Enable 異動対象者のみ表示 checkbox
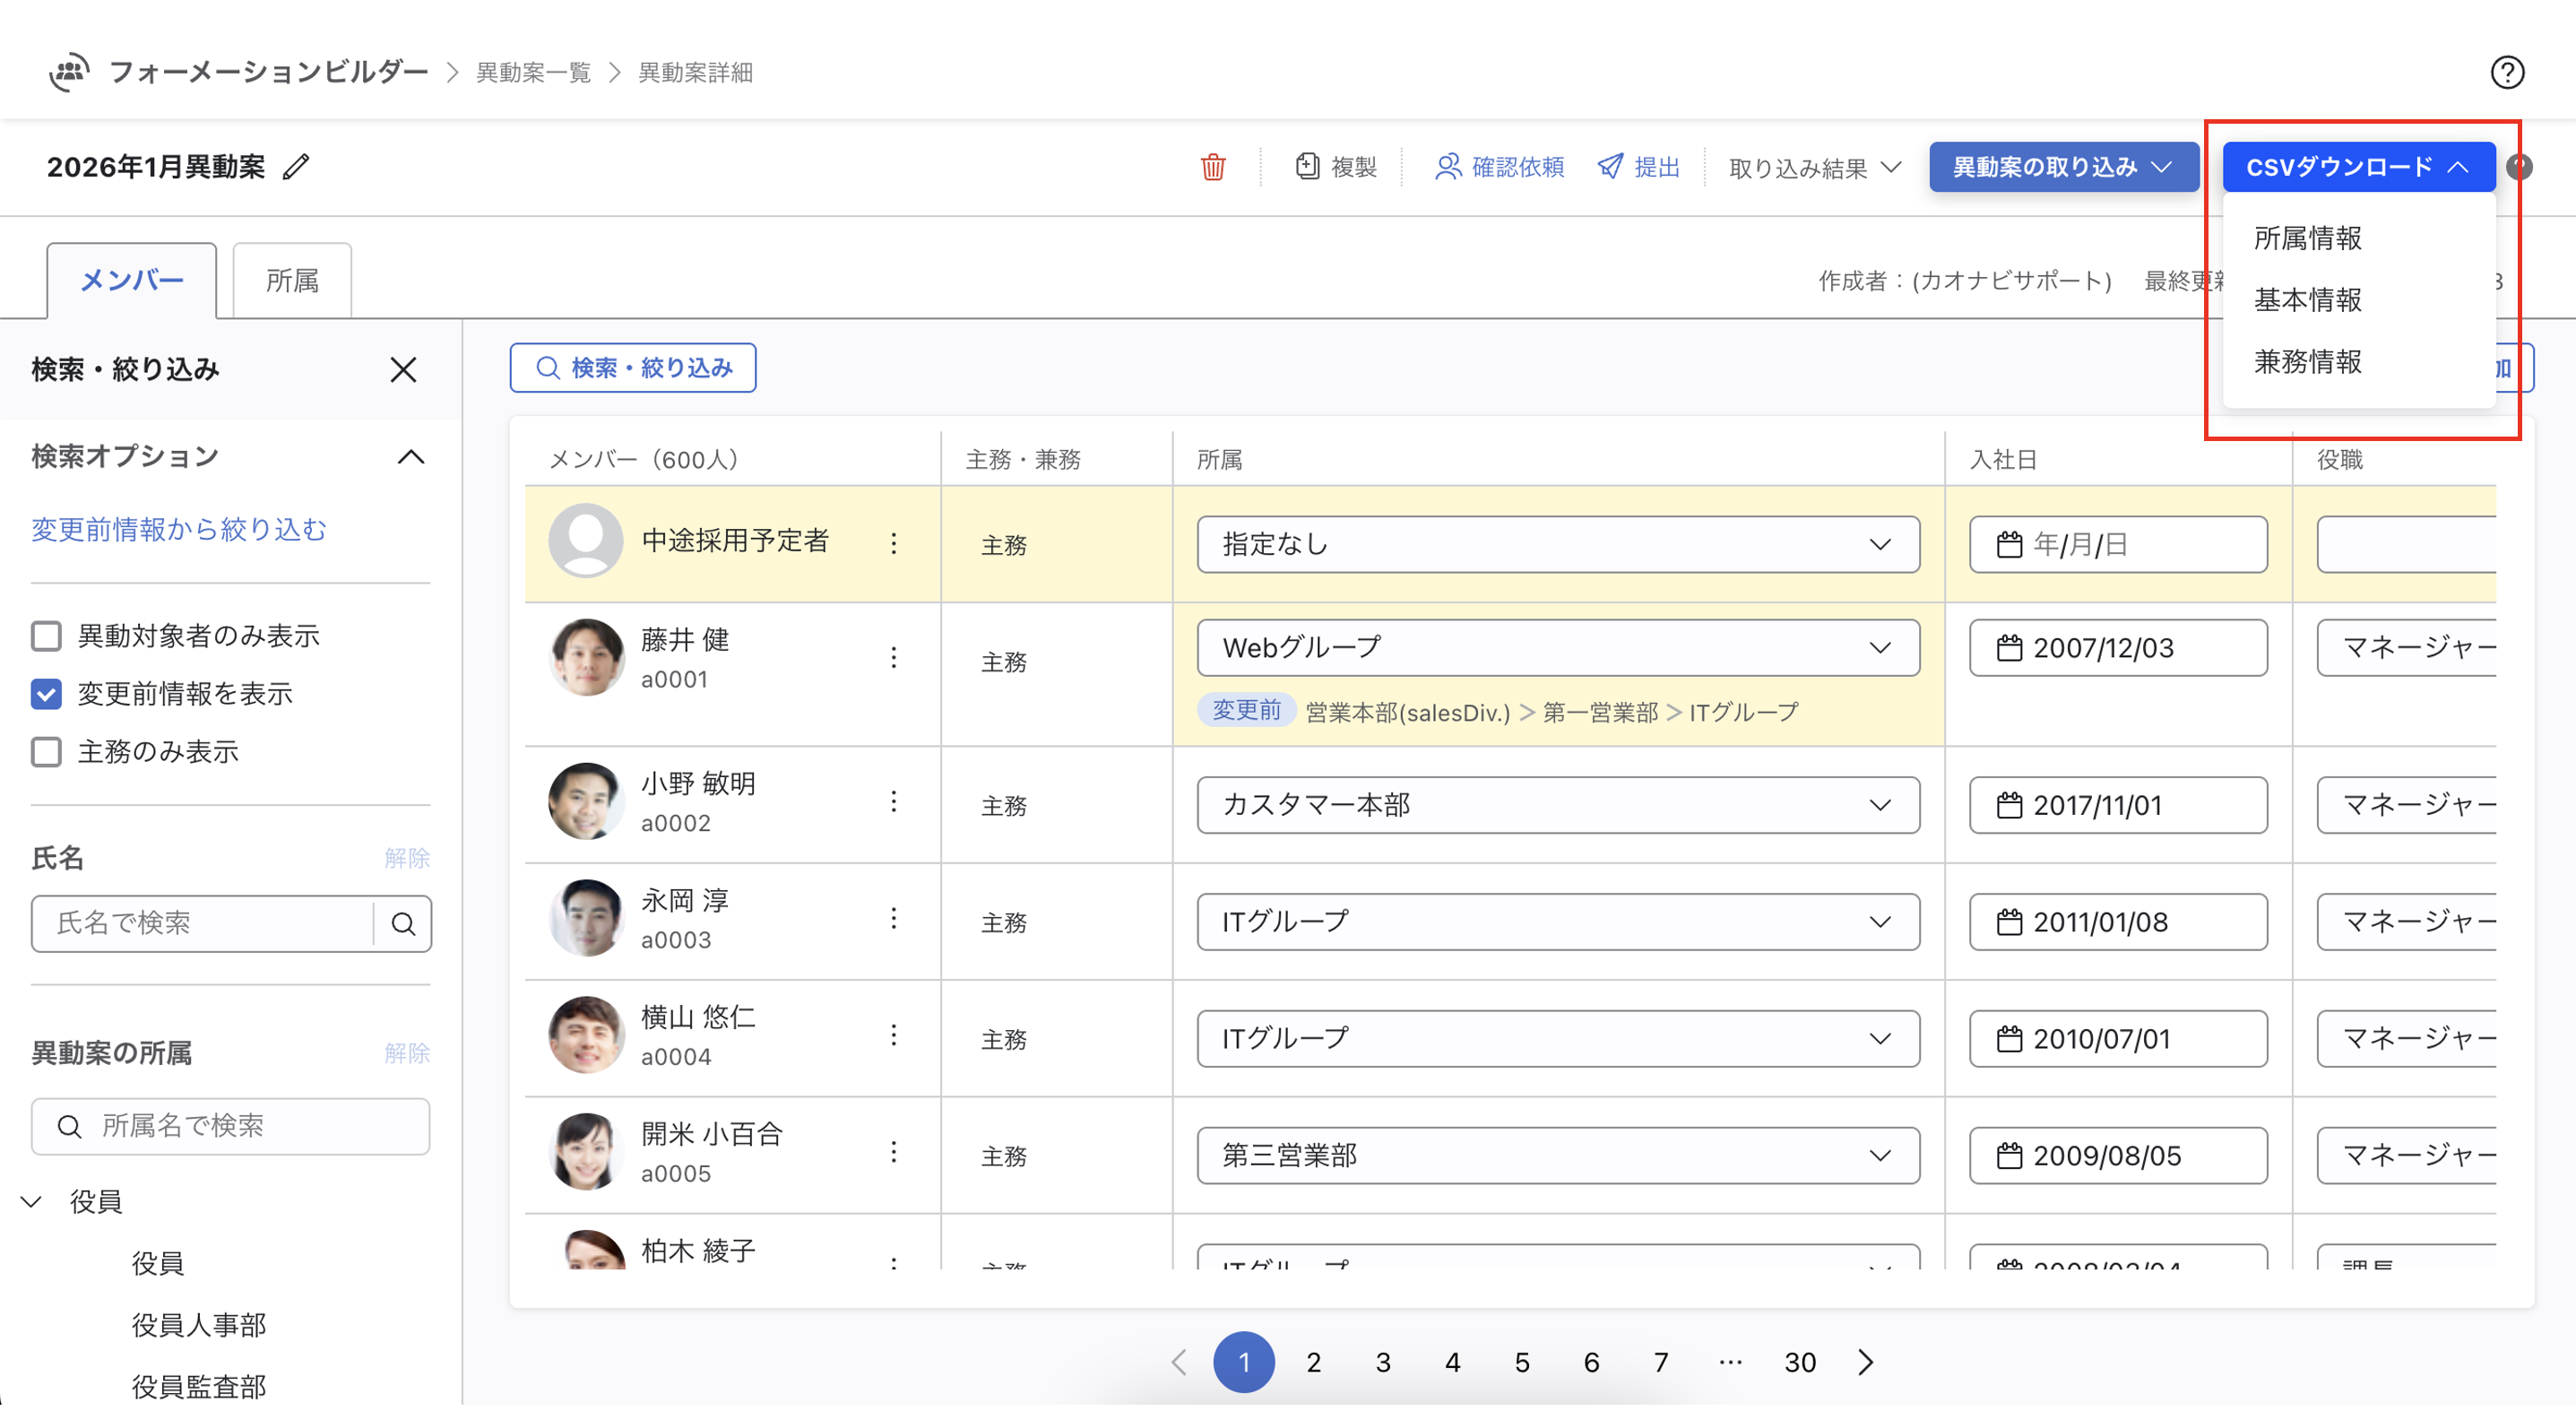The height and width of the screenshot is (1411, 2576). click(x=47, y=636)
